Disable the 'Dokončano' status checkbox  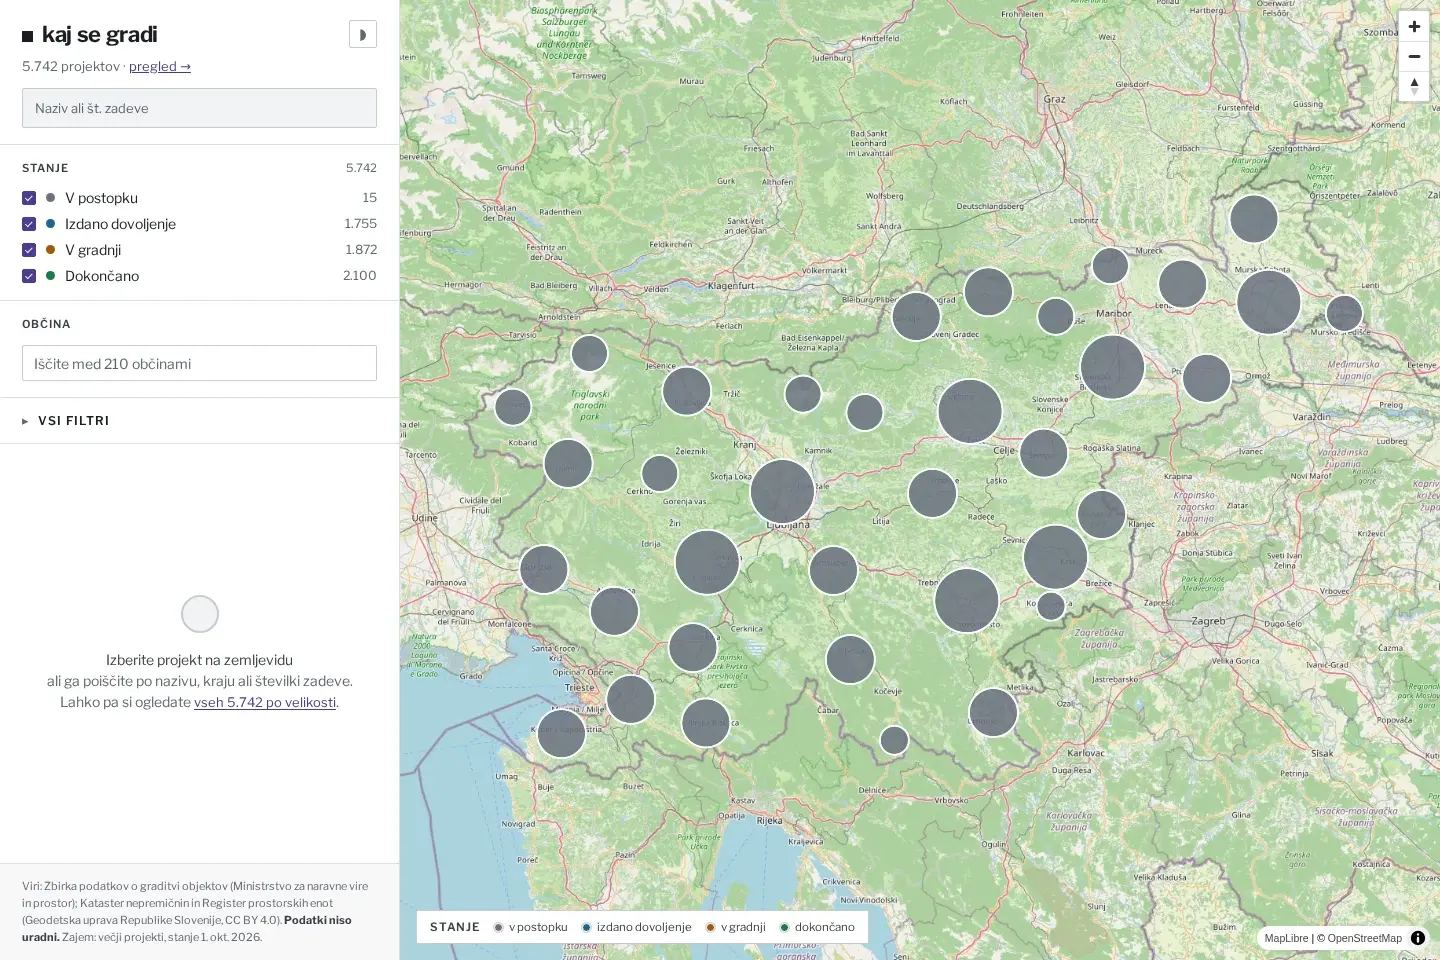[29, 276]
